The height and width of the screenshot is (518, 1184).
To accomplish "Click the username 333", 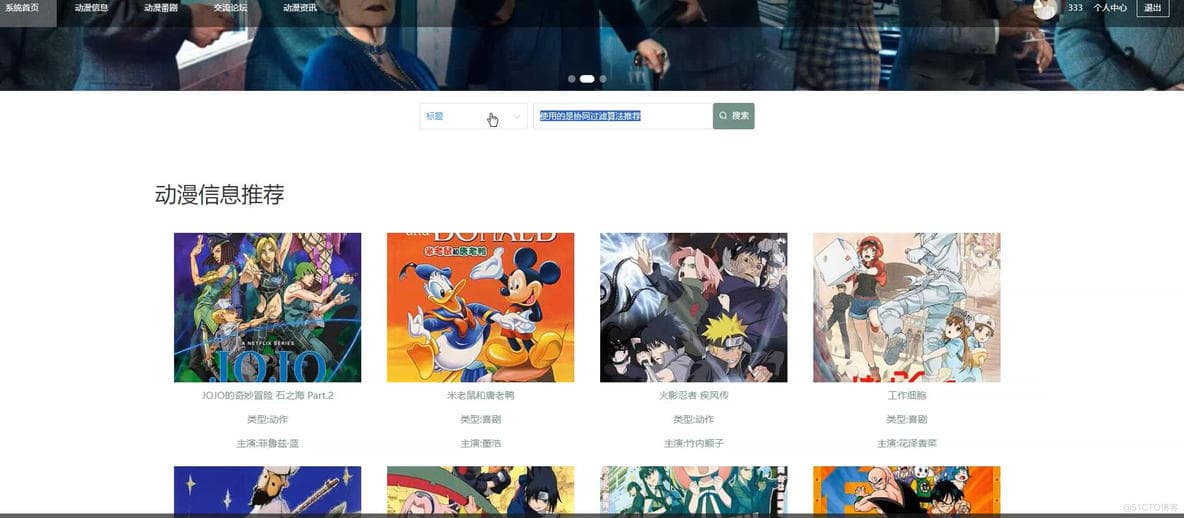I will point(1075,8).
